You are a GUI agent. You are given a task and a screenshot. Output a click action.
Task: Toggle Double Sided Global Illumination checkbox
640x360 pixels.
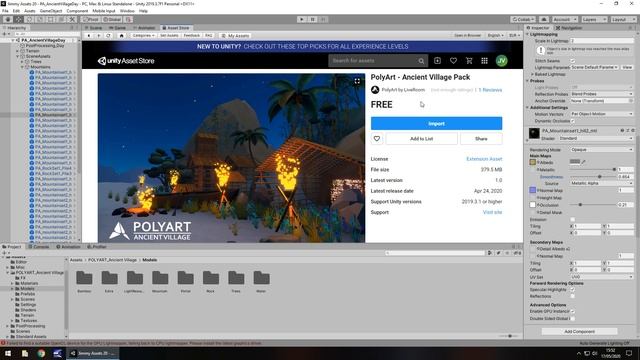(x=573, y=318)
